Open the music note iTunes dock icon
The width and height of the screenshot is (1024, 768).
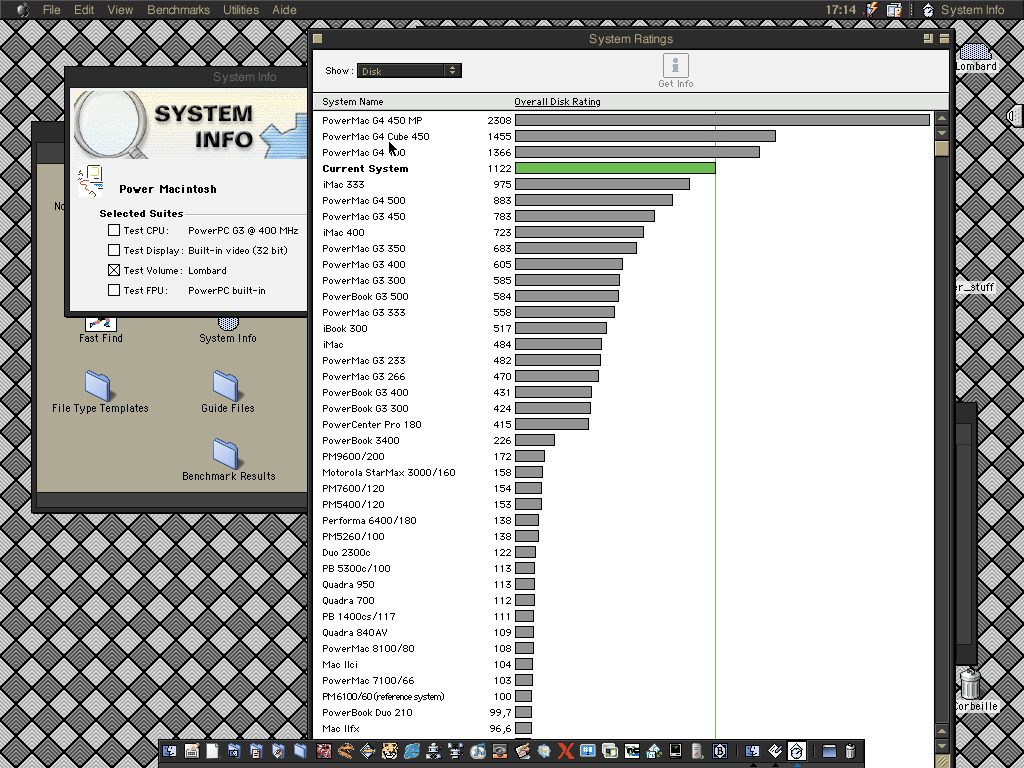(x=477, y=751)
